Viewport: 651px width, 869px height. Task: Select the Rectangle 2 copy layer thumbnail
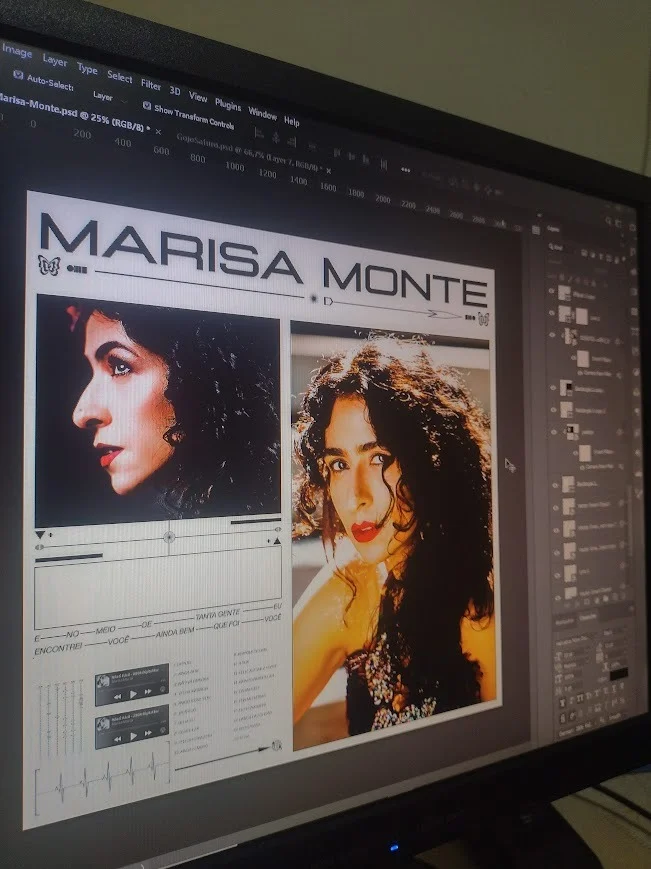point(566,389)
